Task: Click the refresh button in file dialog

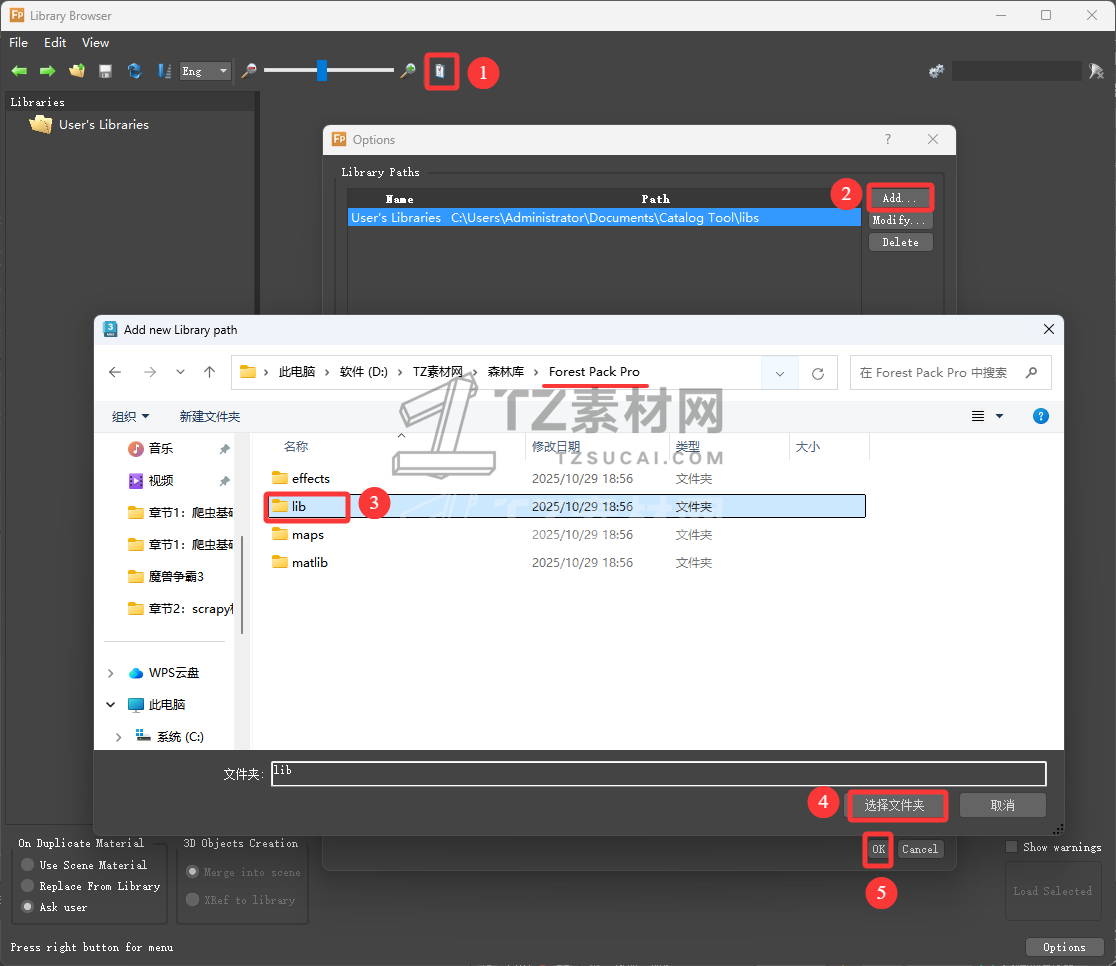Action: tap(818, 373)
